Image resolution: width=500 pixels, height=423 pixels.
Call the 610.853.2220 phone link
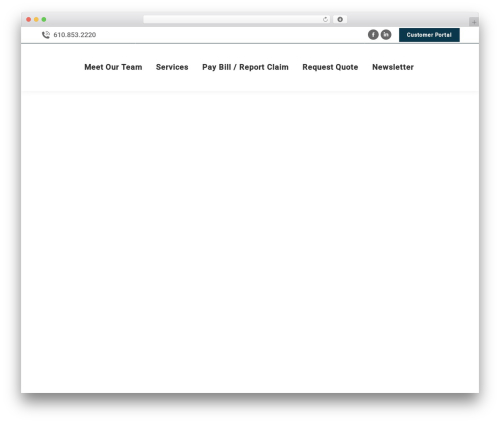pos(75,35)
